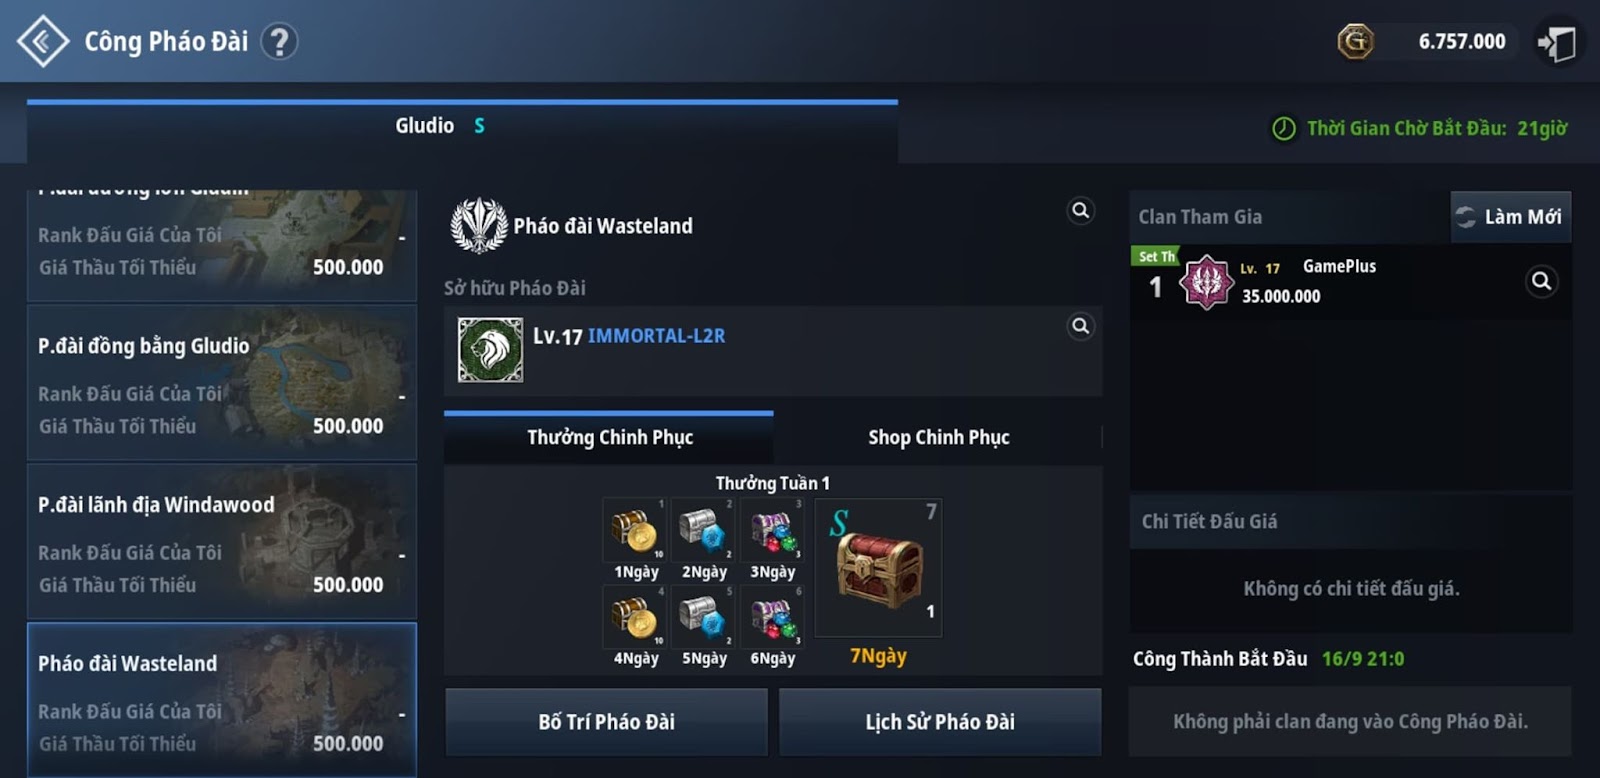
Task: Switch to Thưởng Chinh Phục tab
Action: pos(609,437)
